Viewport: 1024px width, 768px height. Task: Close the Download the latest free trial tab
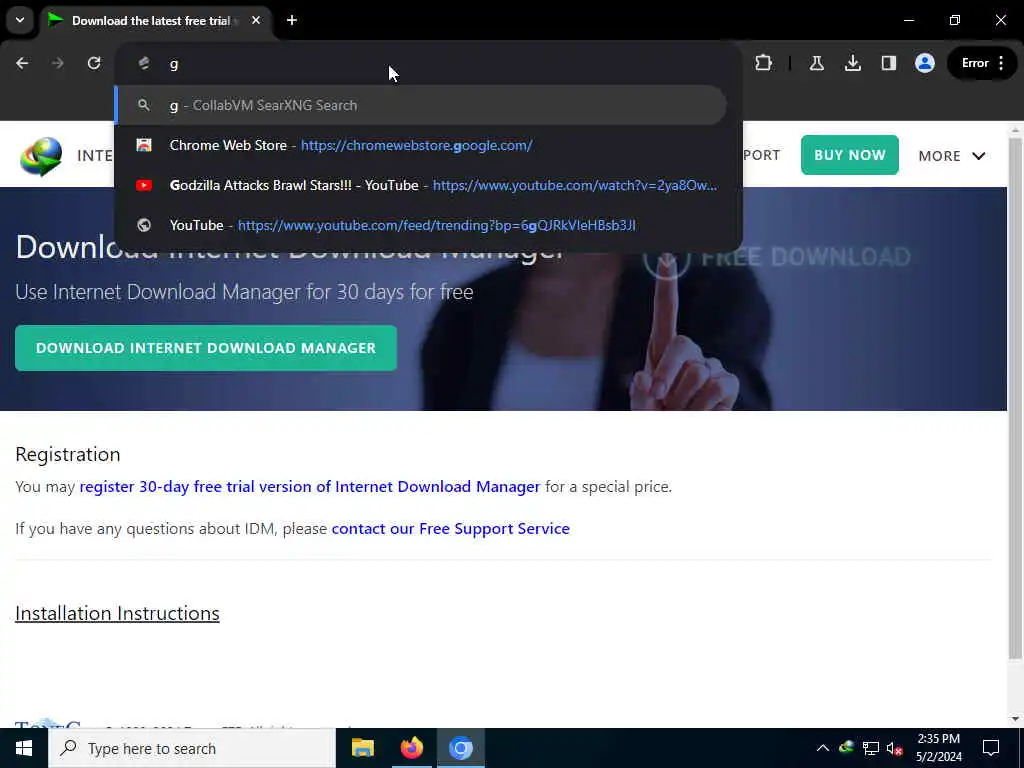click(x=256, y=20)
